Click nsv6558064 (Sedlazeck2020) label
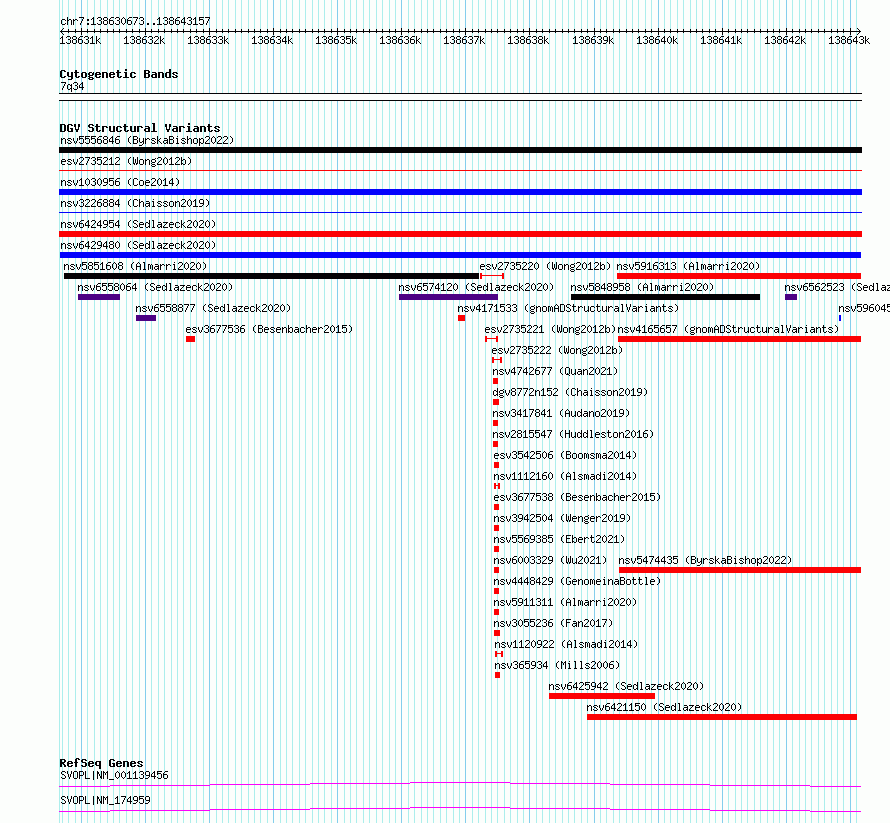 pos(155,287)
